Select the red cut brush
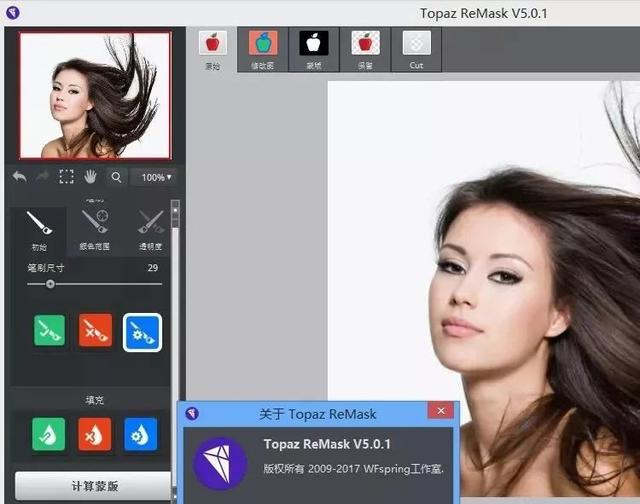640x504 pixels. point(95,330)
